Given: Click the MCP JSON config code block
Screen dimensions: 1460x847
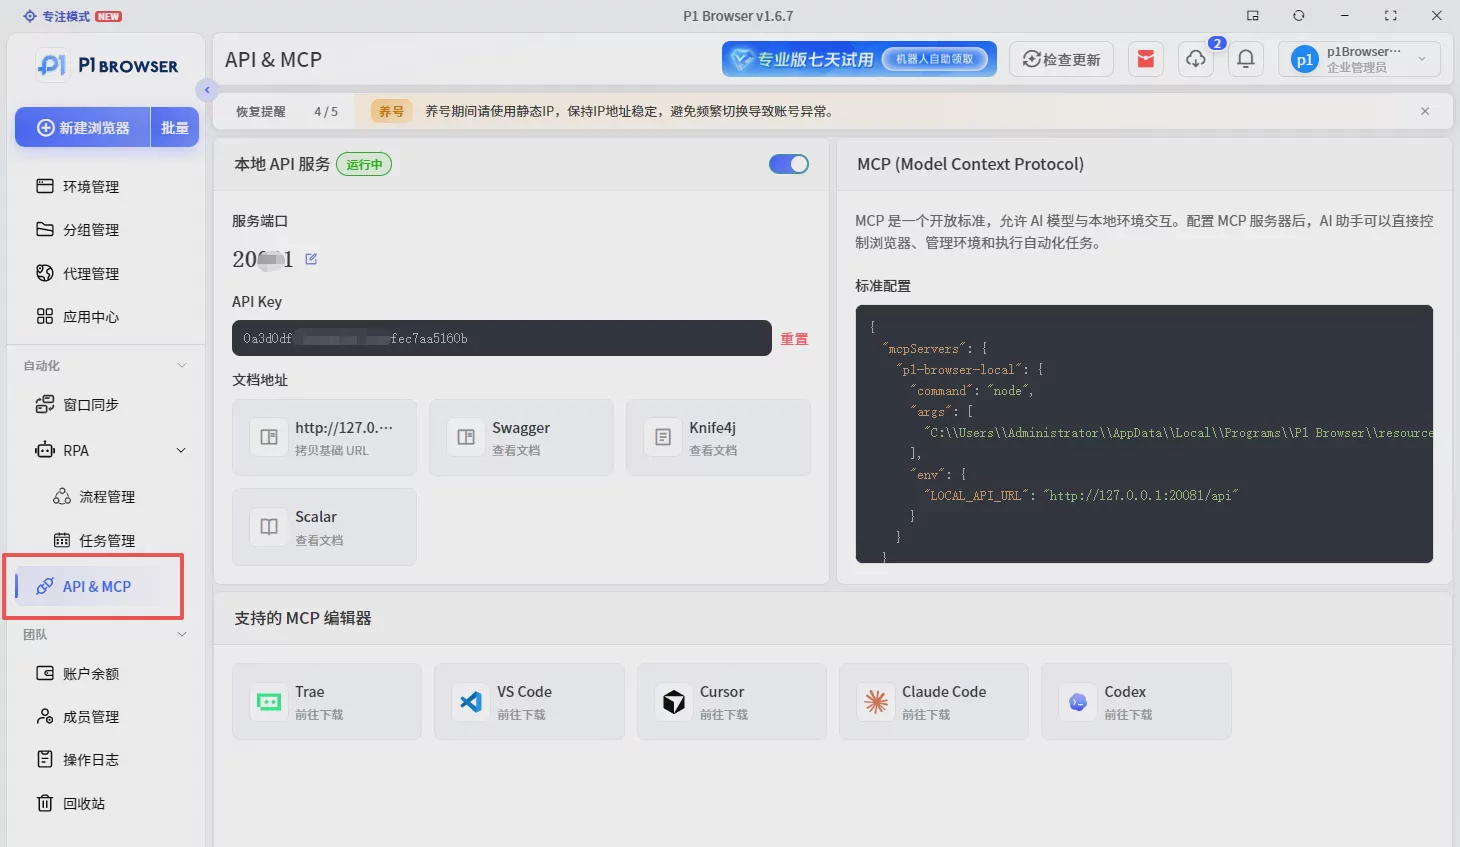Looking at the screenshot, I should click(1144, 434).
